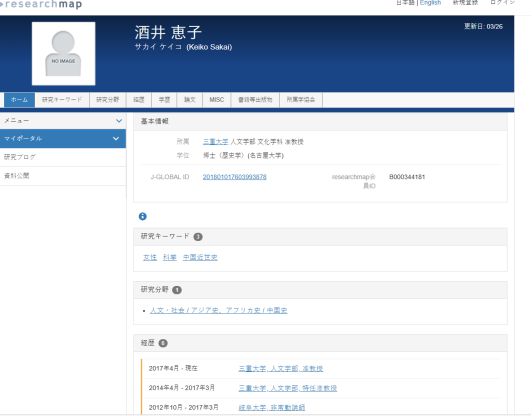Collapse the メニュー sidebar chevron
The image size is (532, 416).
[x=119, y=121]
